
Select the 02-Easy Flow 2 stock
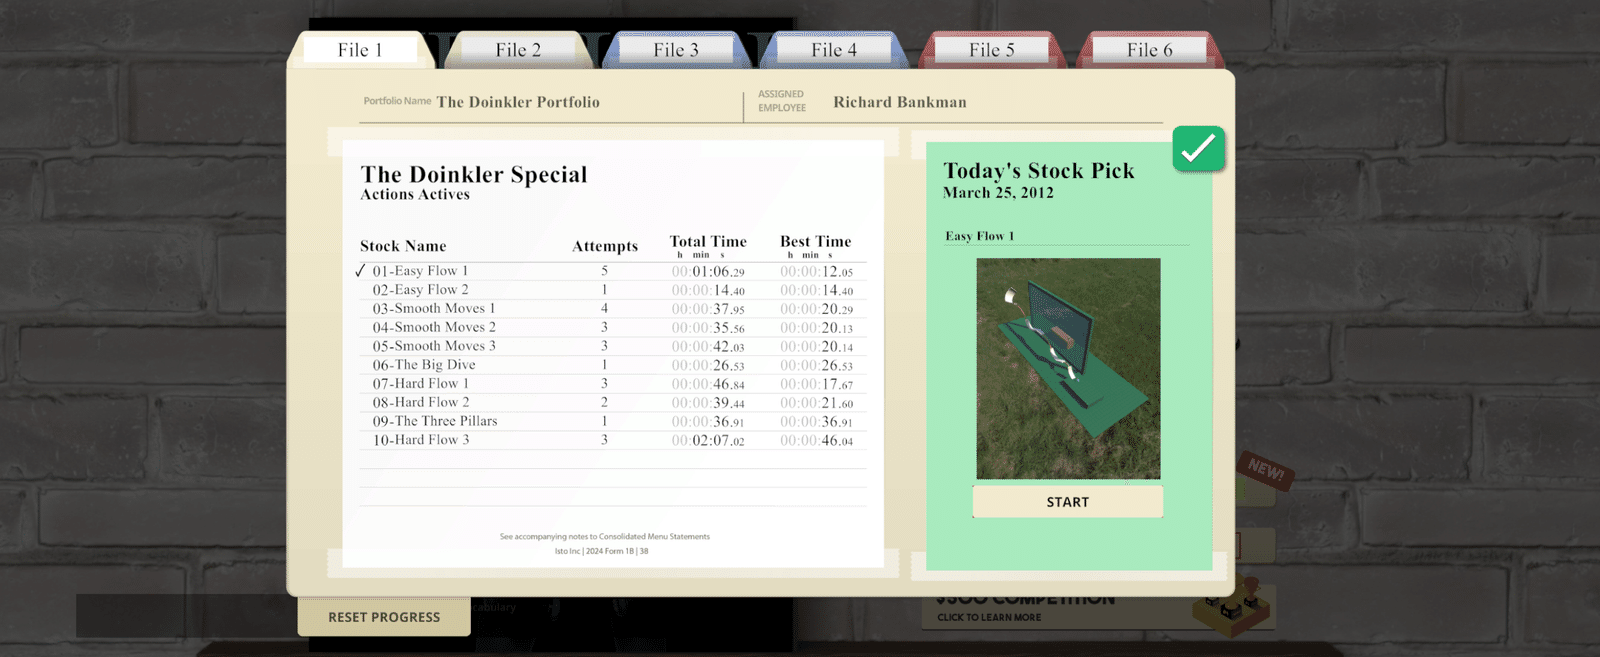click(613, 290)
